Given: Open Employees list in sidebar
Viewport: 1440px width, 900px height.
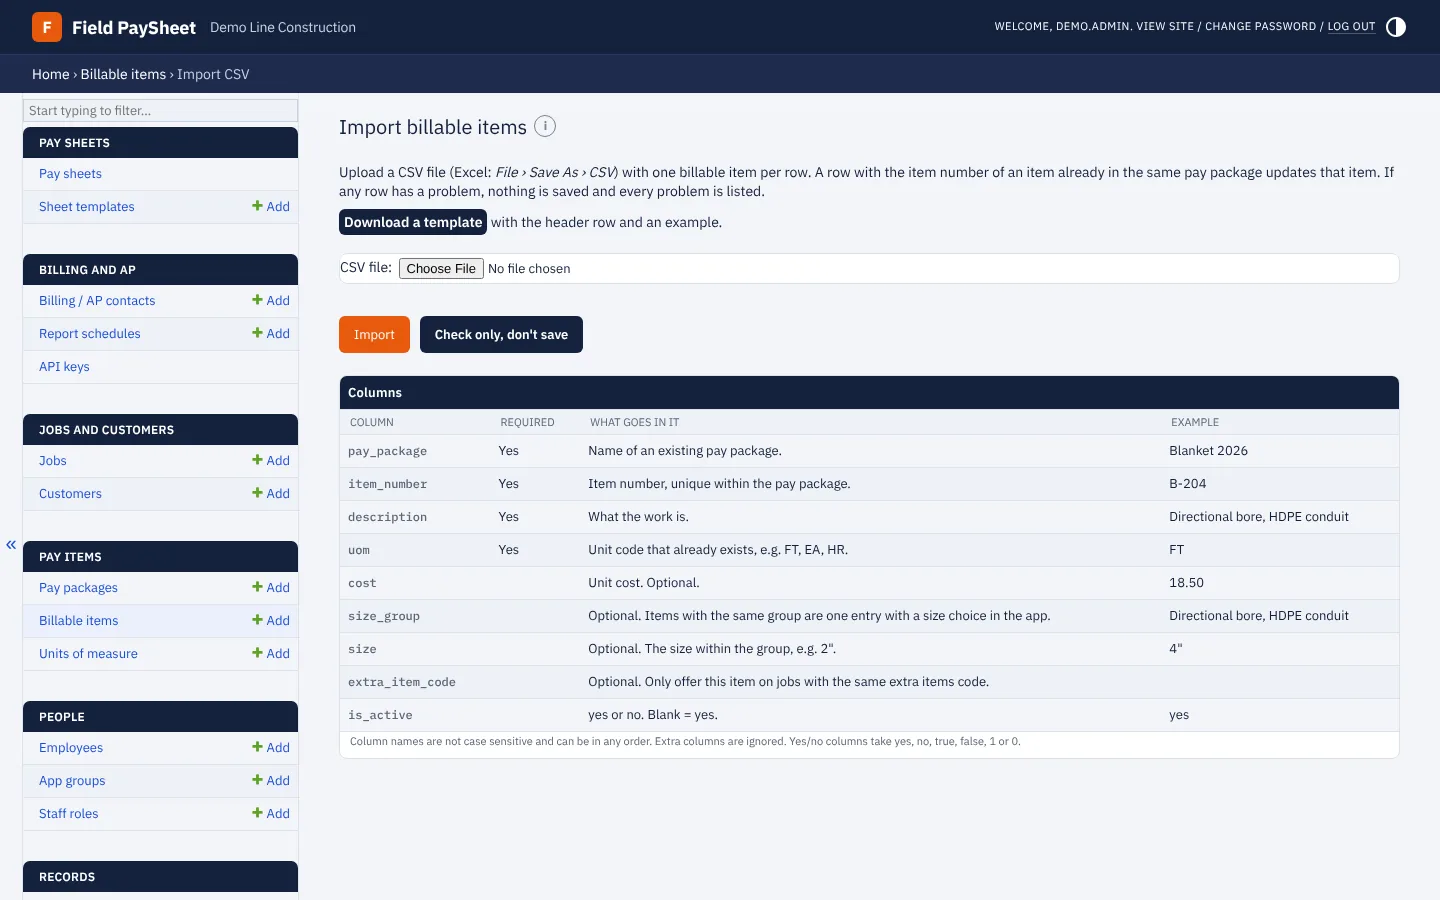Looking at the screenshot, I should (71, 748).
